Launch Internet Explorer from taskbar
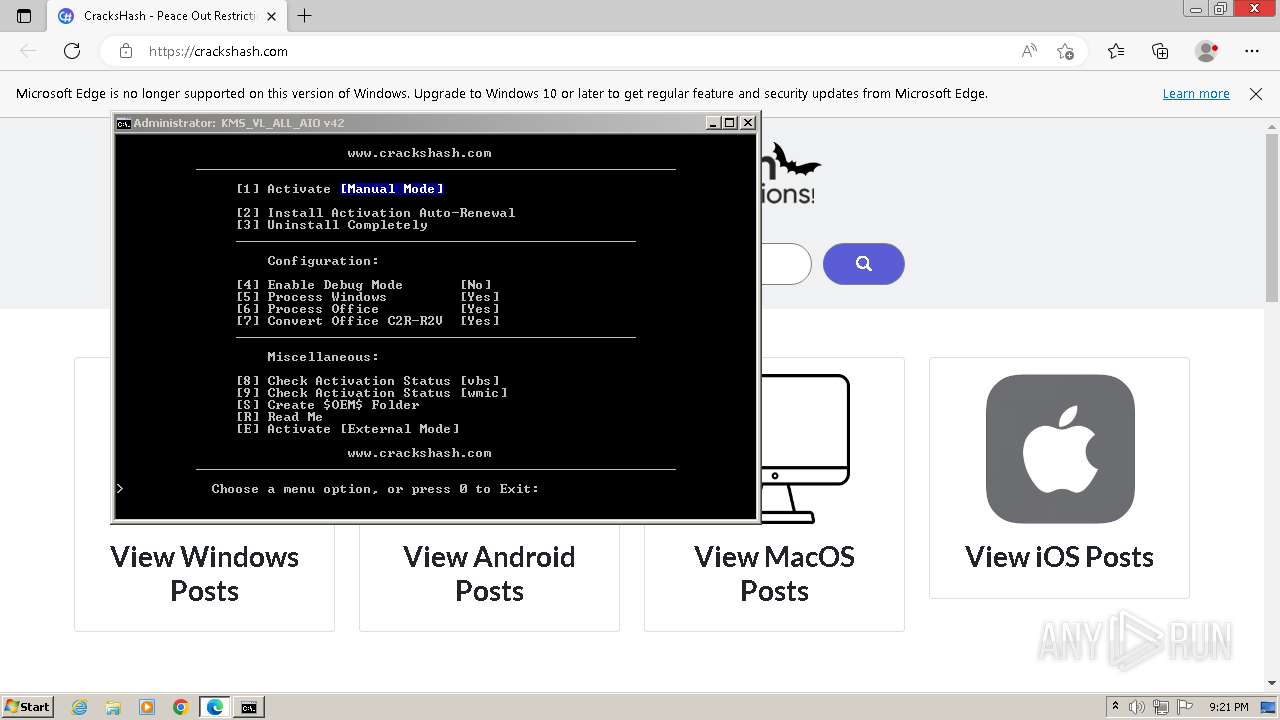 (80, 707)
